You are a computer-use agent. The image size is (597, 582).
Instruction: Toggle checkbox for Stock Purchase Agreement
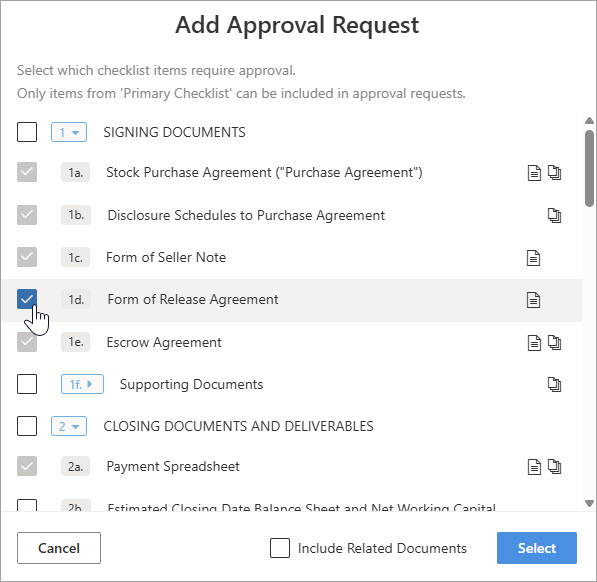click(27, 172)
